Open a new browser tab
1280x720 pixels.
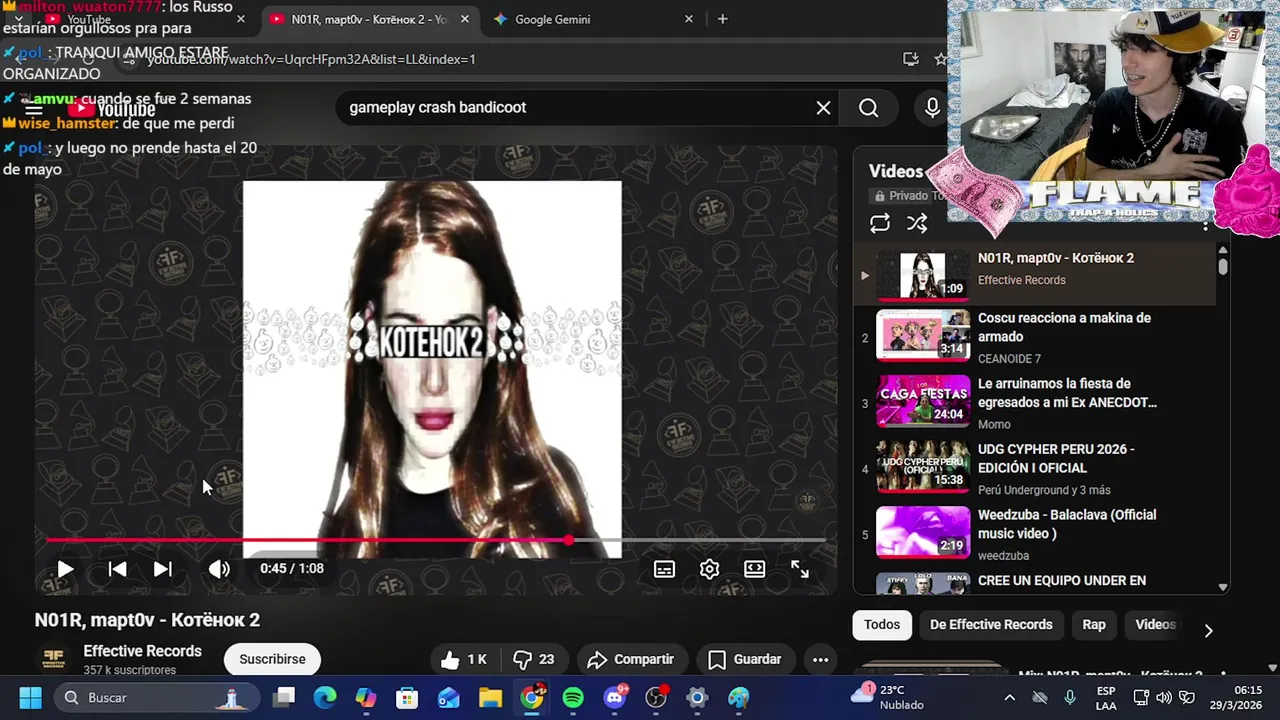[x=722, y=19]
